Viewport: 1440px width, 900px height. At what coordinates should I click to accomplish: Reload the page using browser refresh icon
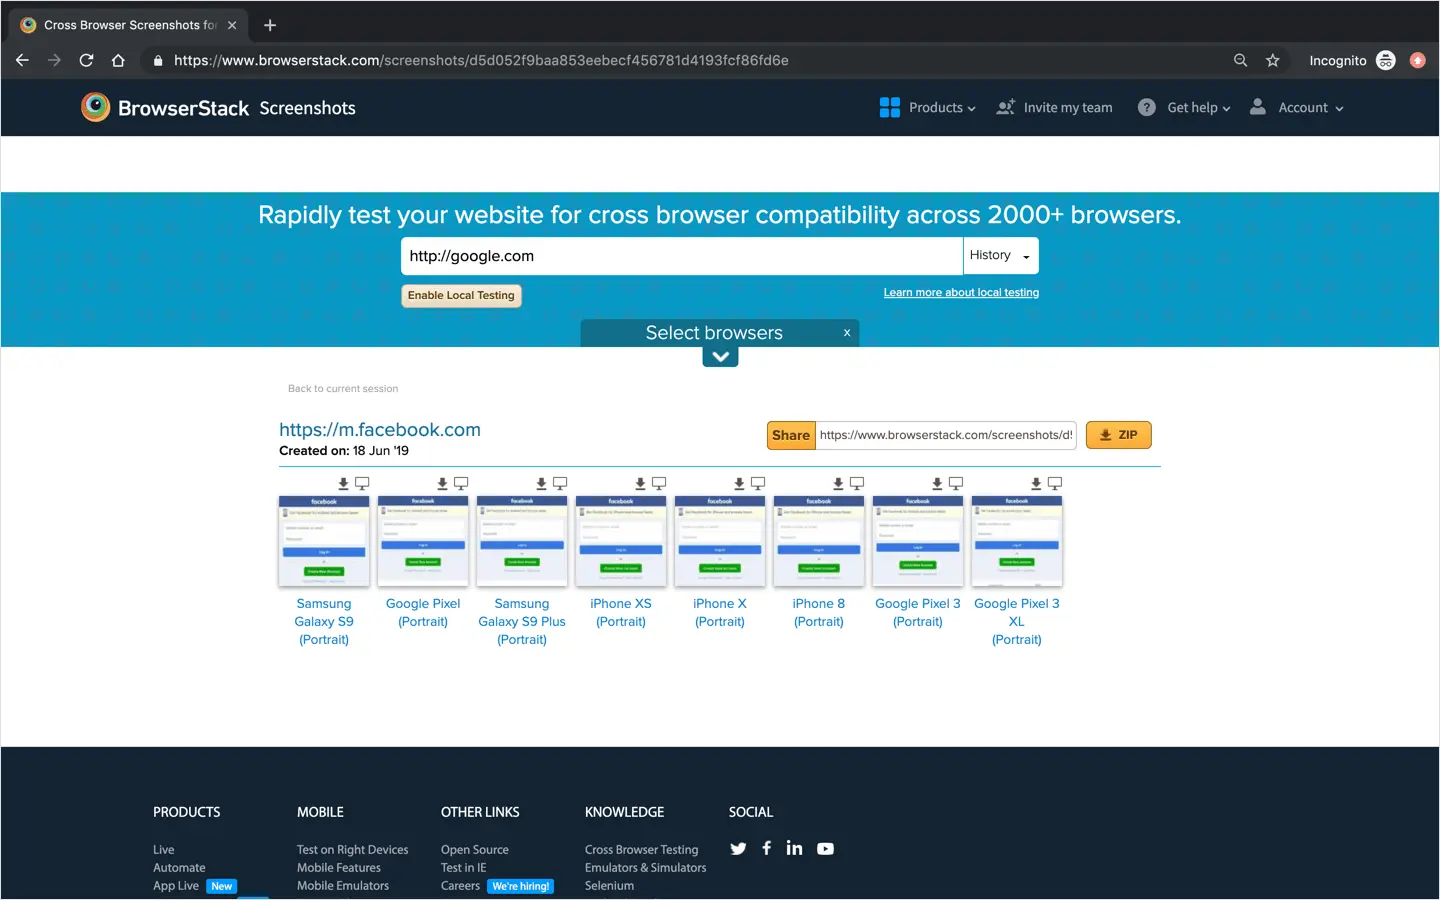click(x=86, y=61)
